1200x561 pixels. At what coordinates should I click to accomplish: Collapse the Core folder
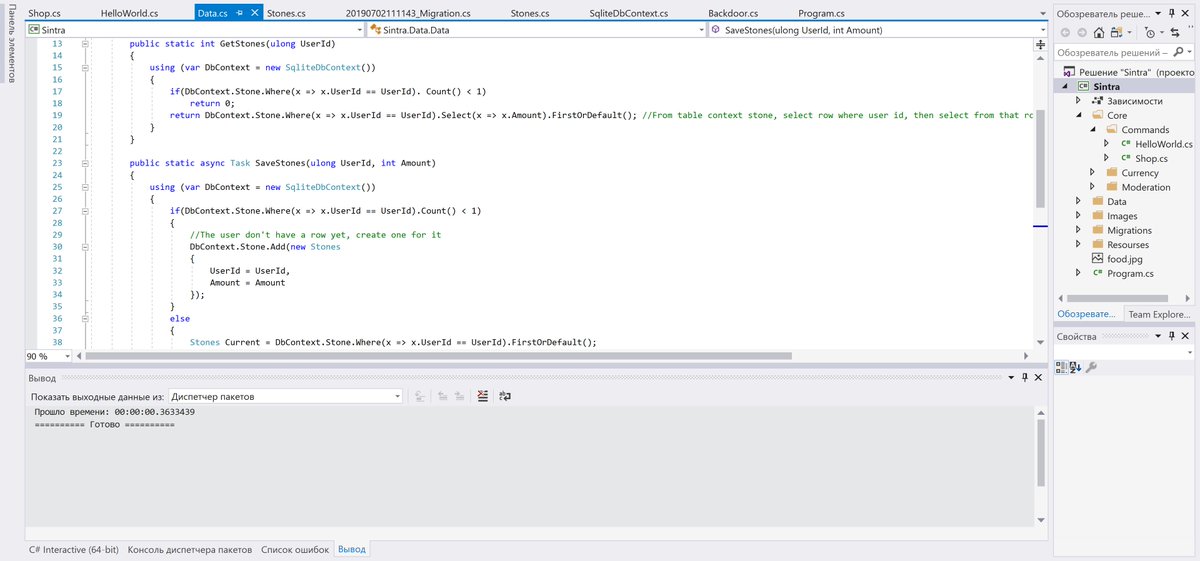tap(1078, 115)
